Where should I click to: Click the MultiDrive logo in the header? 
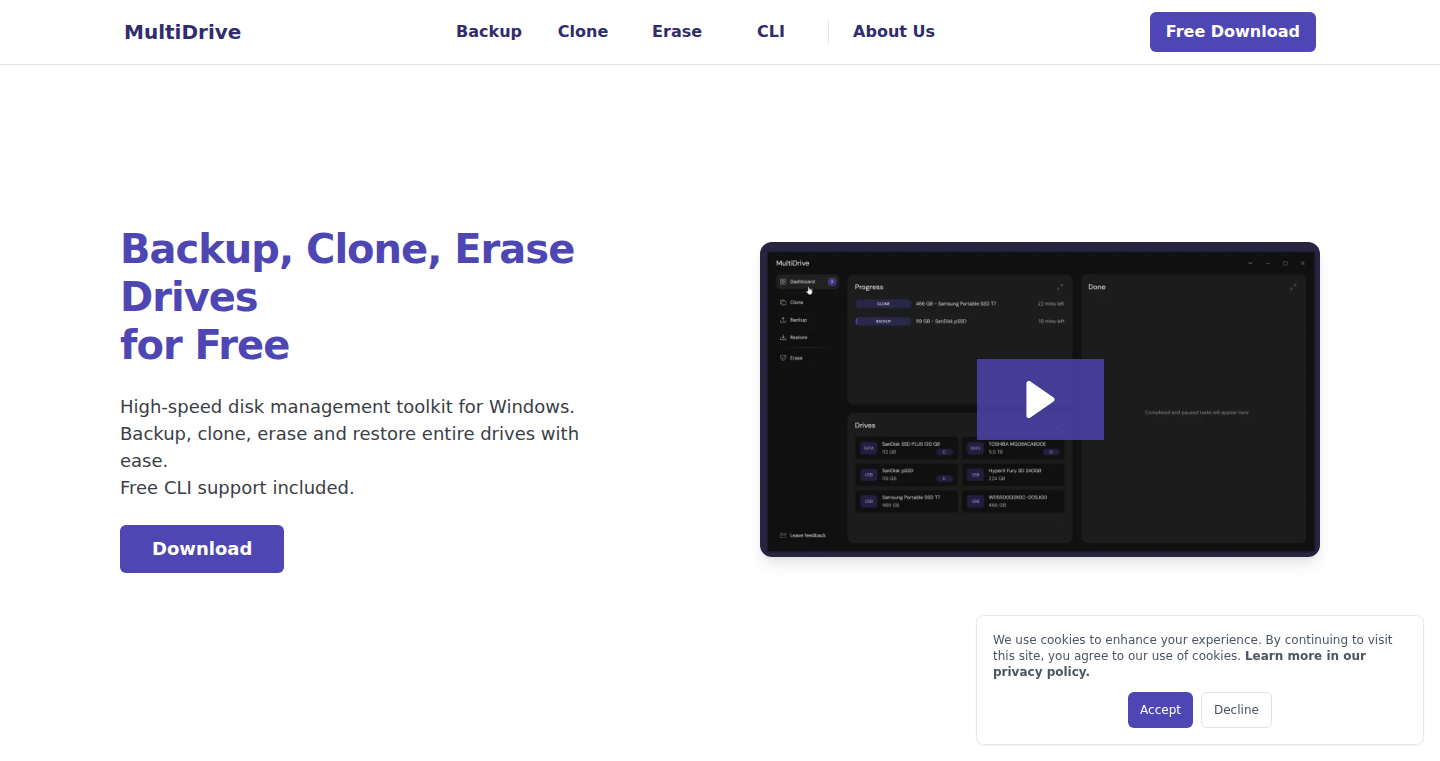[183, 32]
